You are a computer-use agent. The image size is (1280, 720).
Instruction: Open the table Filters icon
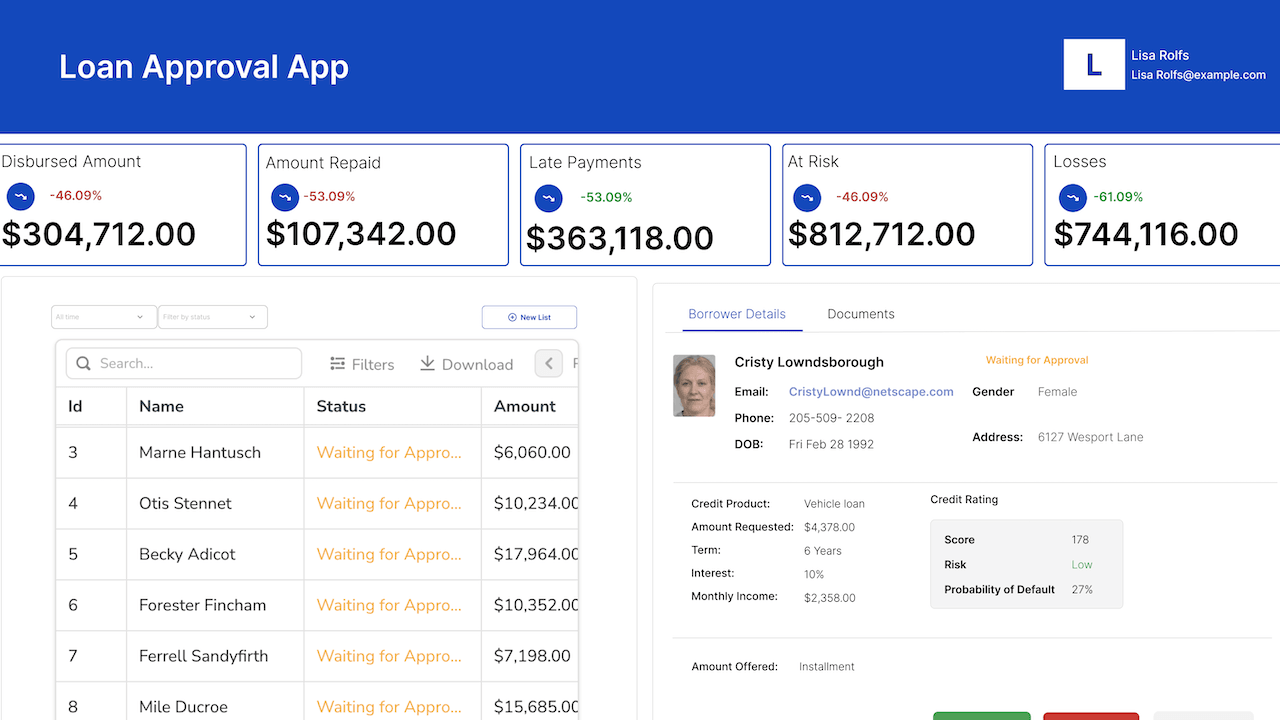coord(338,364)
